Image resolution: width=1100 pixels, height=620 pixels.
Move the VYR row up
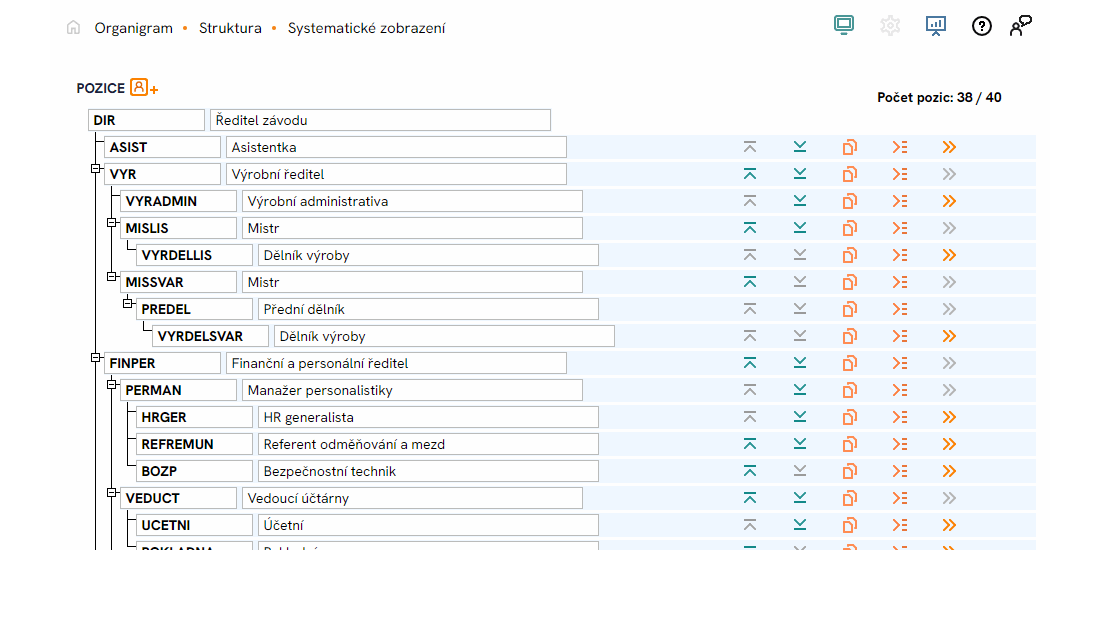click(x=750, y=174)
